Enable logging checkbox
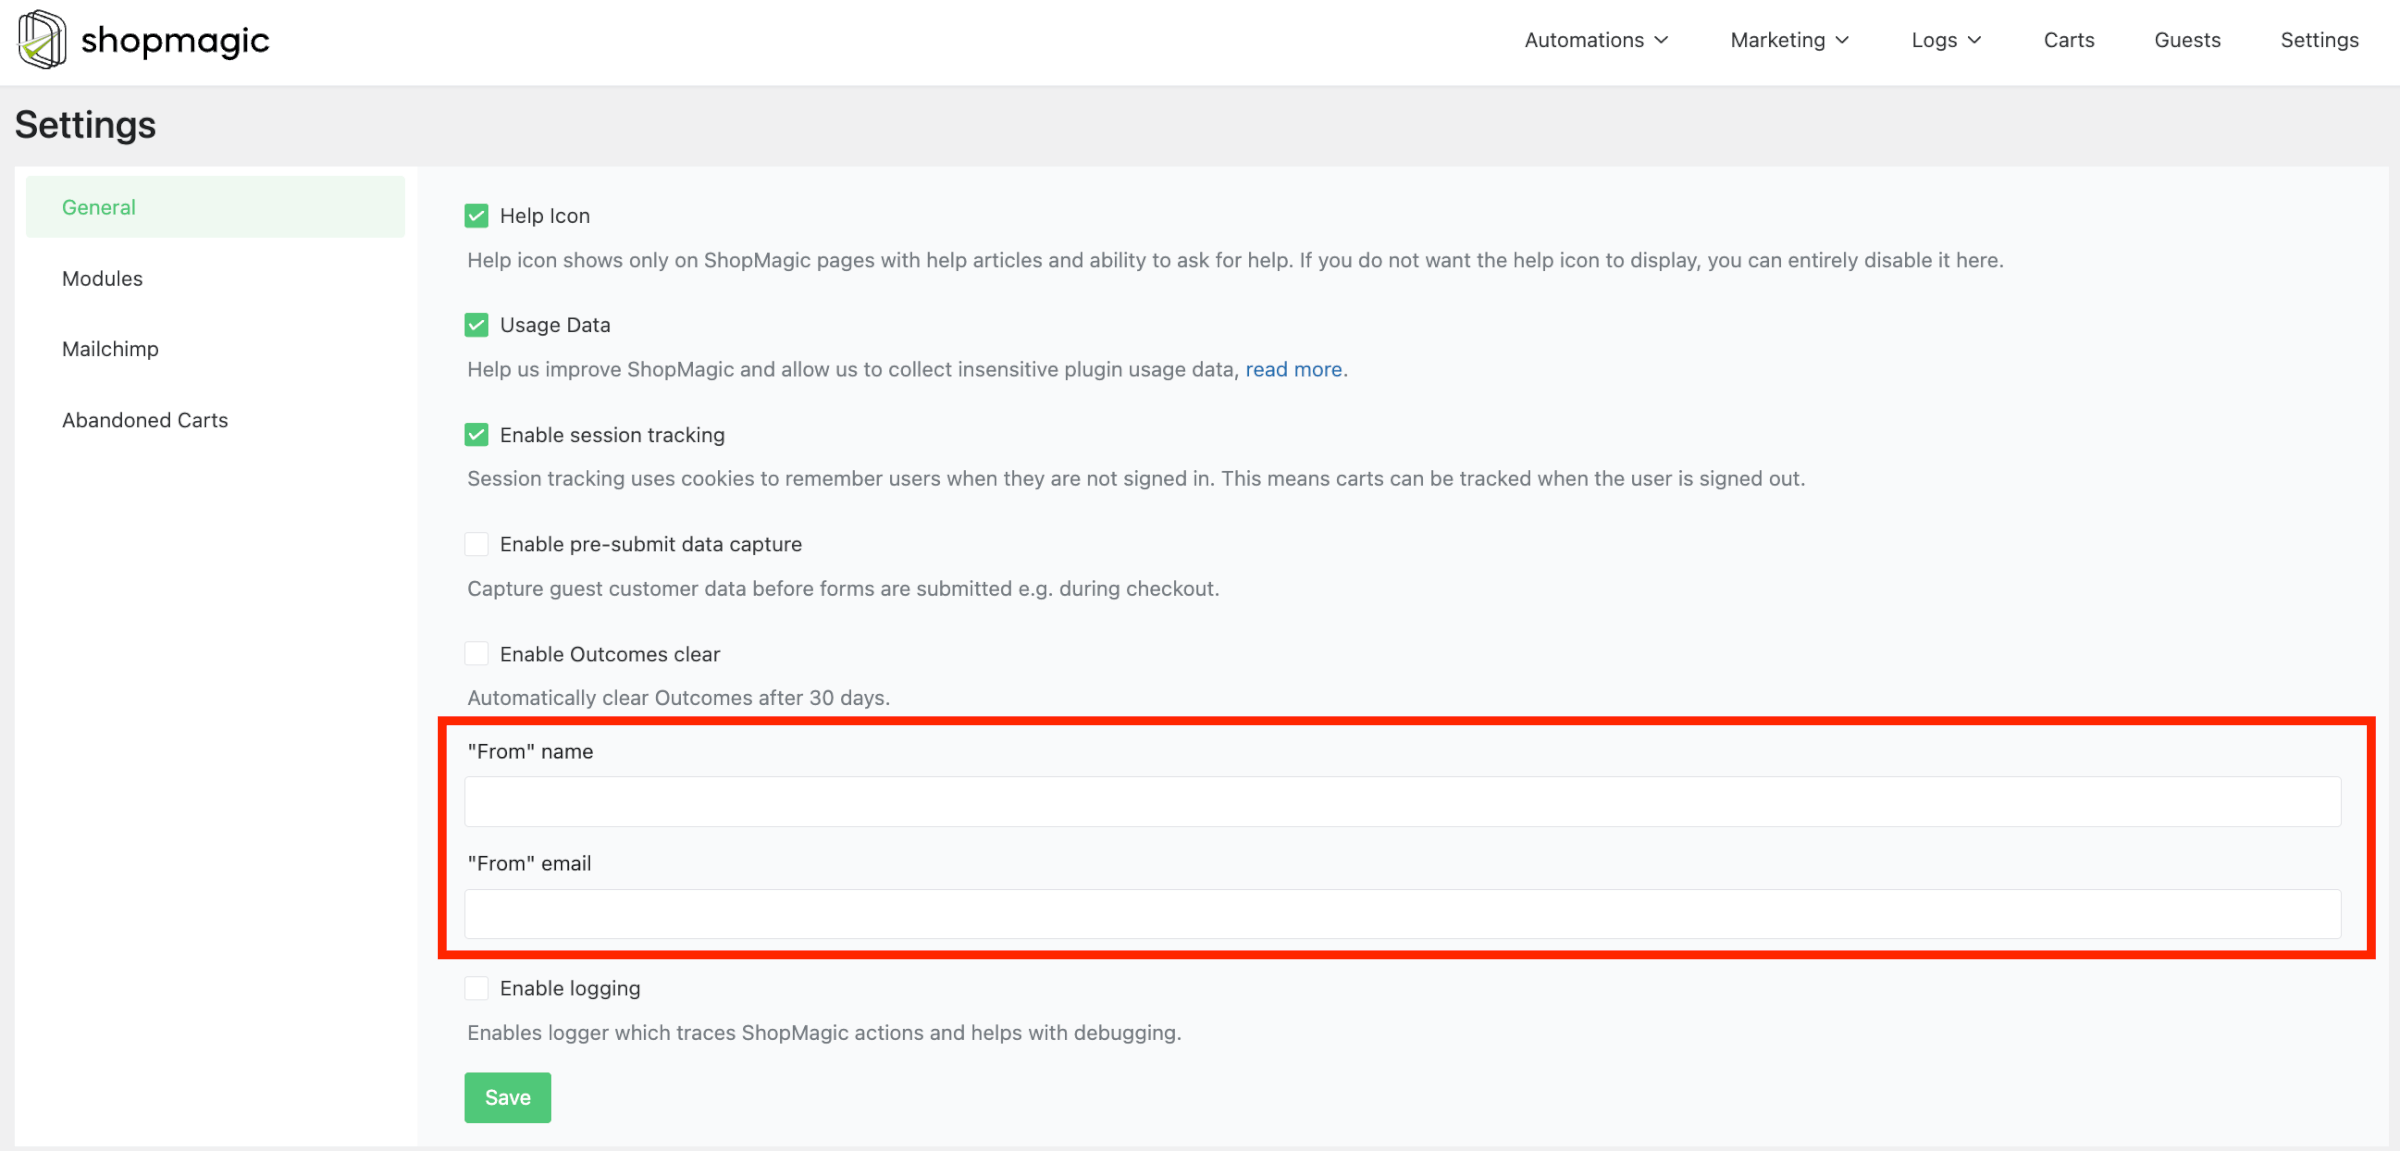The image size is (2400, 1151). 476,988
